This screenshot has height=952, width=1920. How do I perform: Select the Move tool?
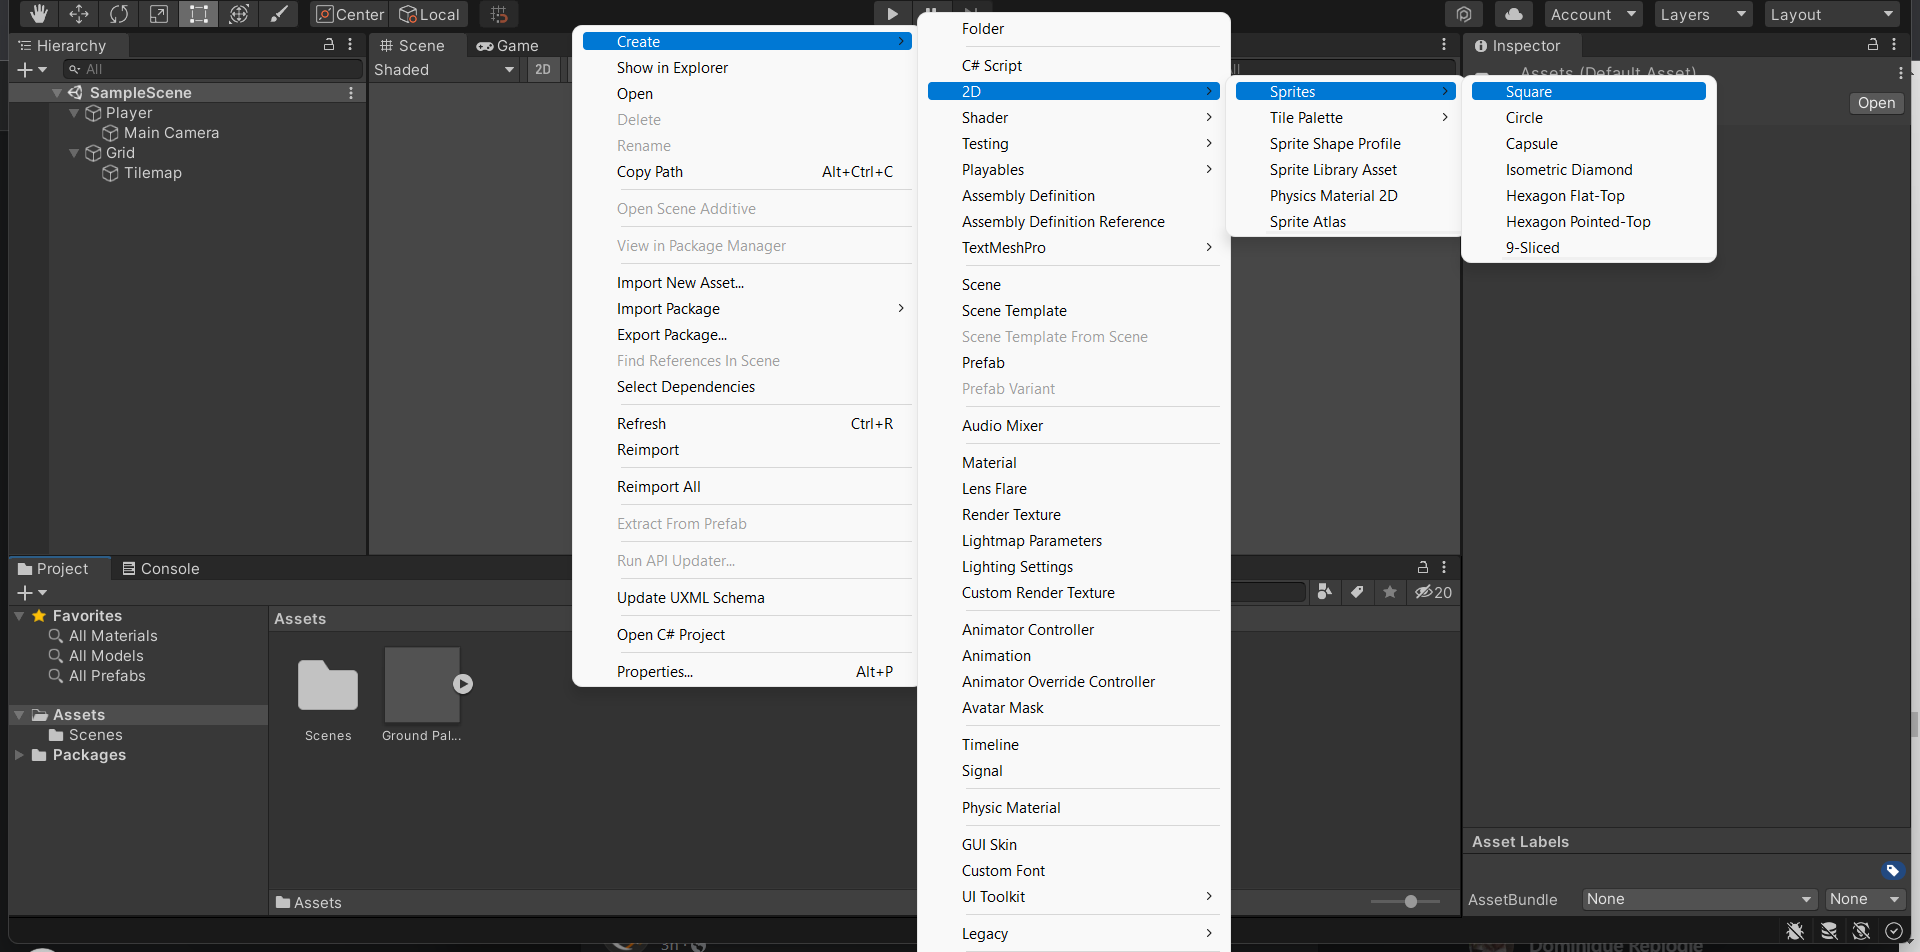pyautogui.click(x=78, y=14)
